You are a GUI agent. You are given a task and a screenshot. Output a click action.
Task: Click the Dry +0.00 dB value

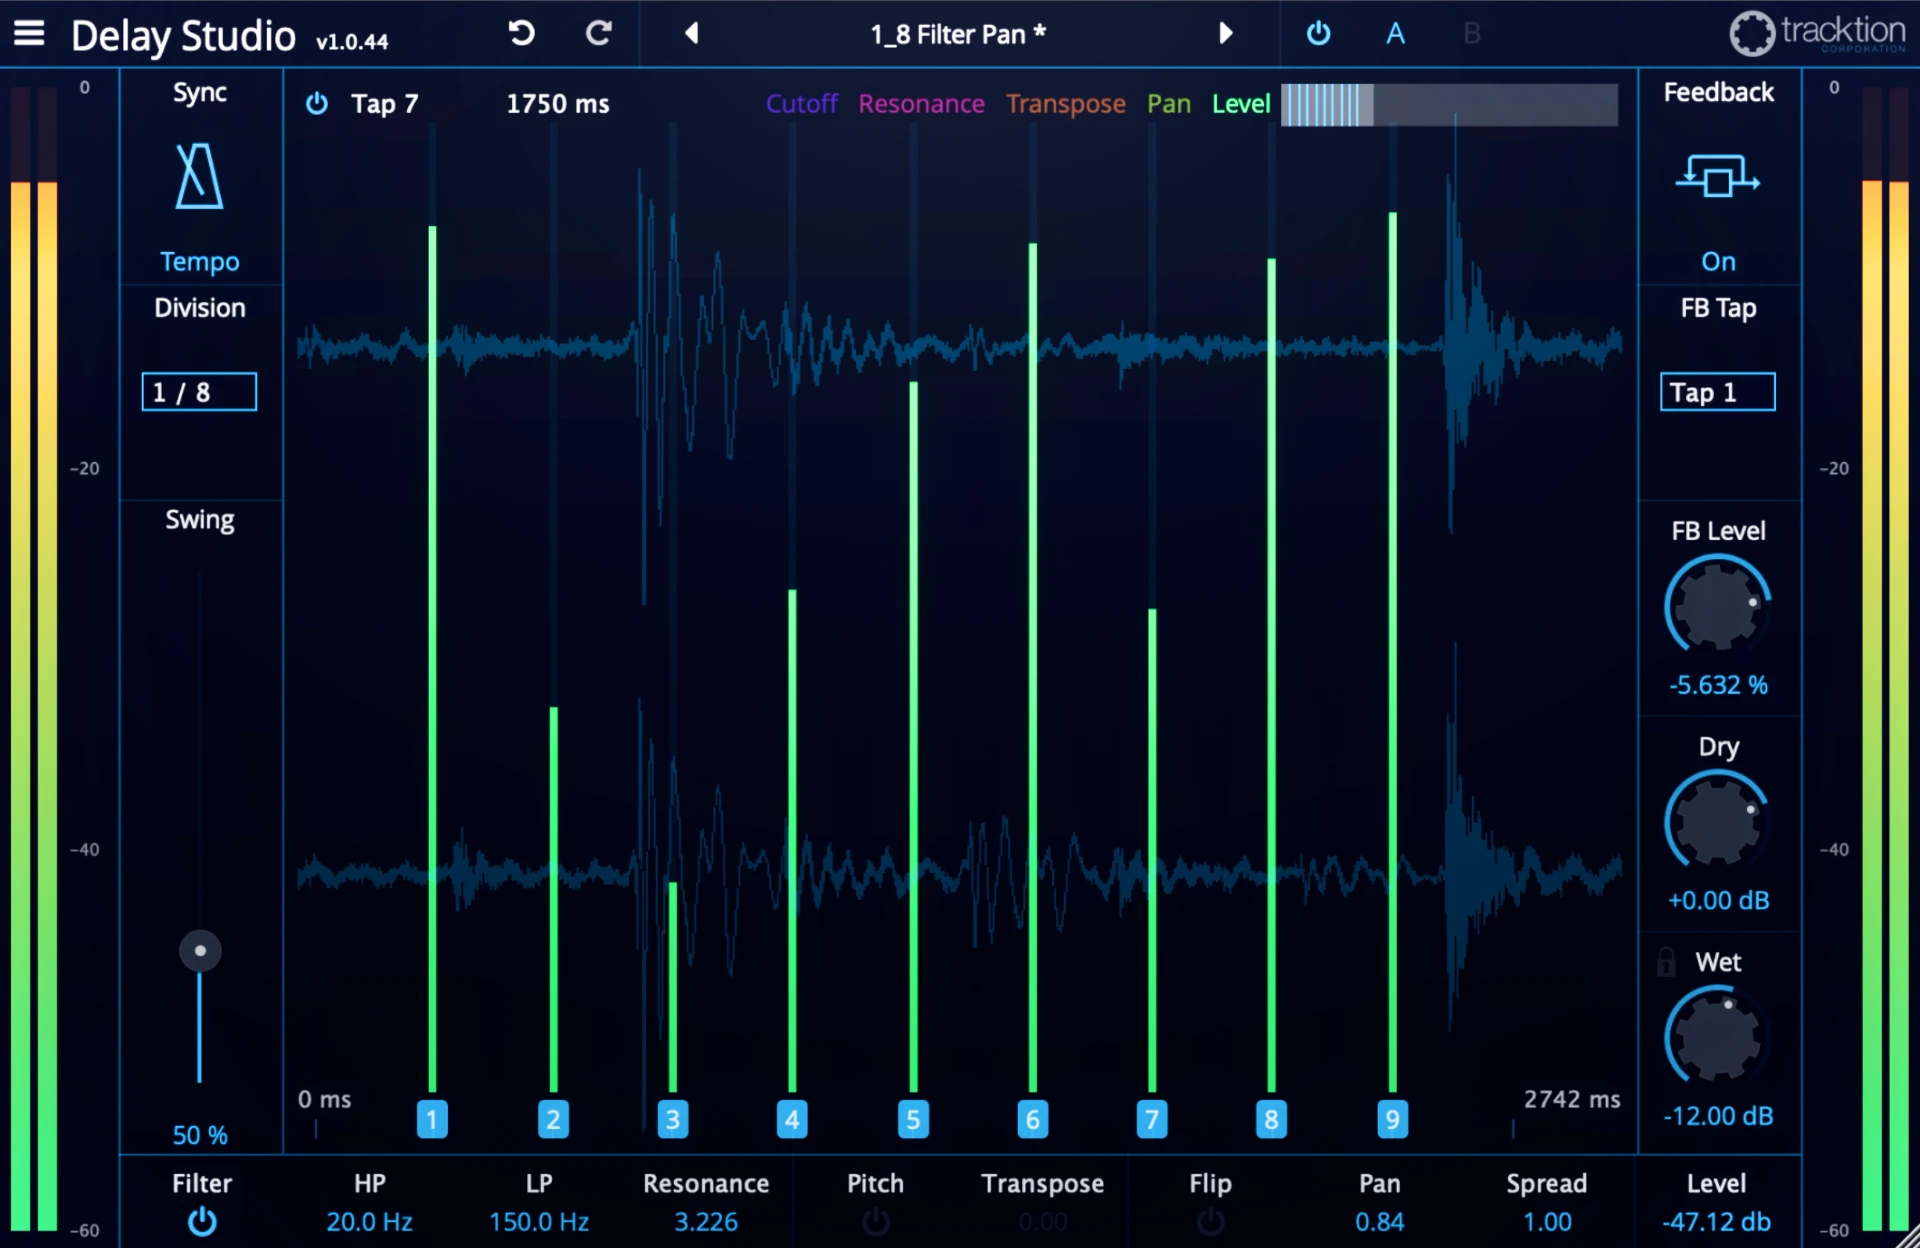point(1718,900)
